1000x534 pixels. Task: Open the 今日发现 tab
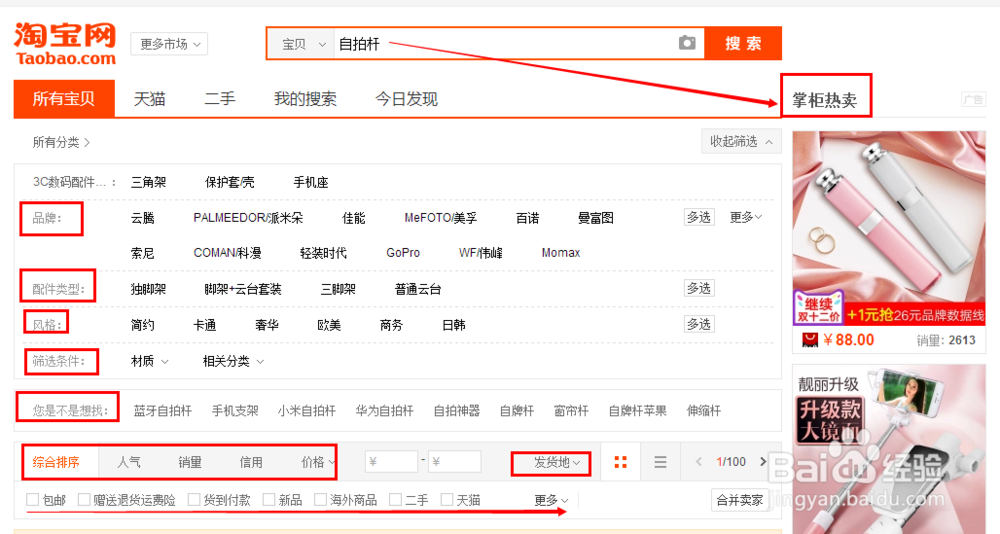point(406,99)
